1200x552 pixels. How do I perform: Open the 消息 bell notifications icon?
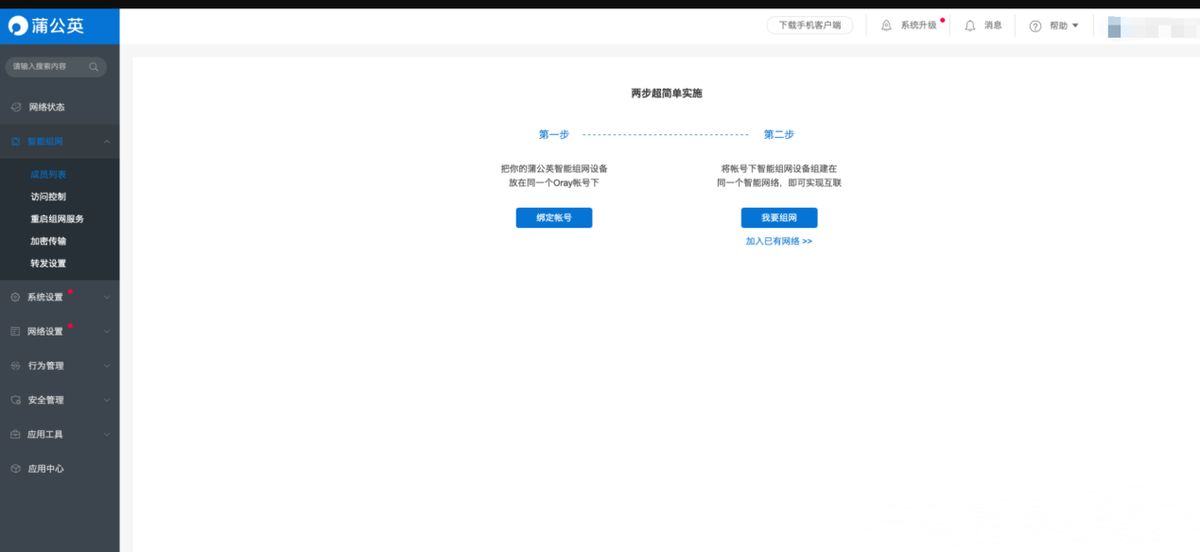tap(970, 26)
